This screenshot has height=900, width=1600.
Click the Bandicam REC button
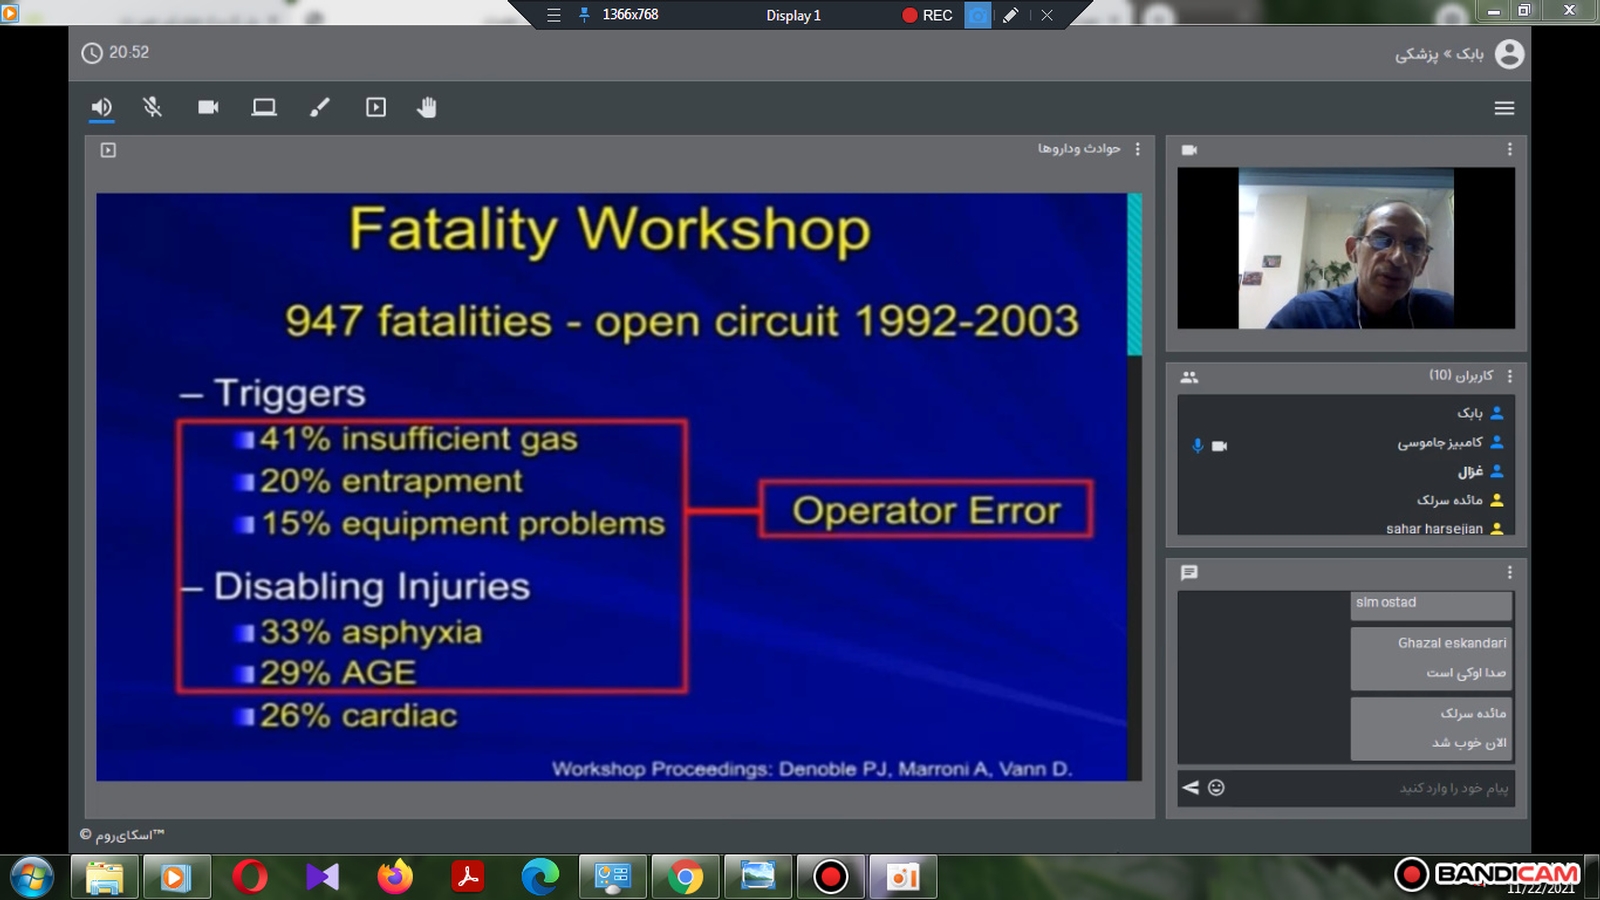click(x=927, y=15)
